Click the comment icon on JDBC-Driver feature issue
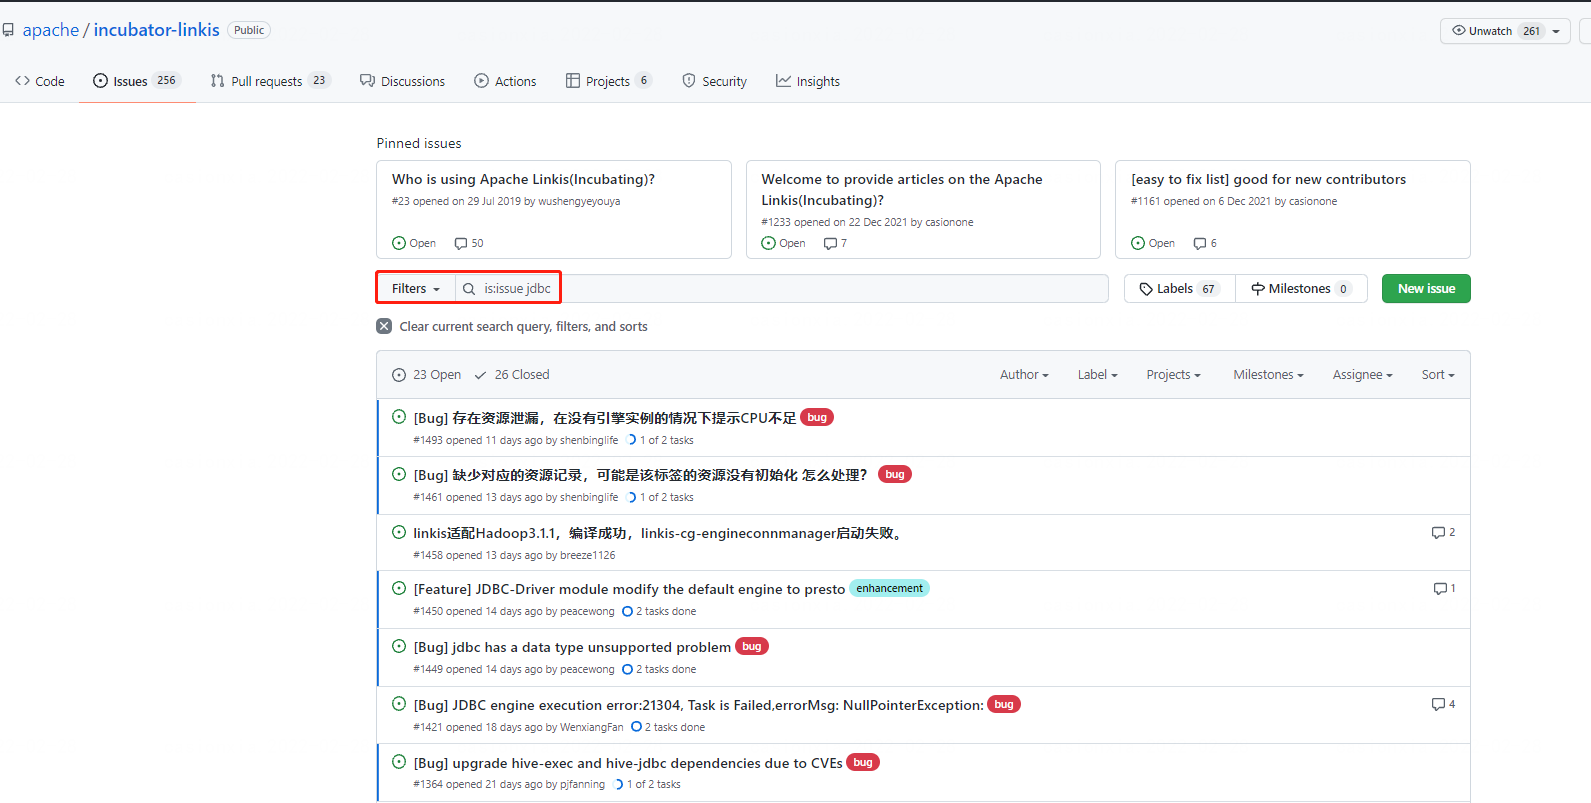 click(x=1440, y=589)
